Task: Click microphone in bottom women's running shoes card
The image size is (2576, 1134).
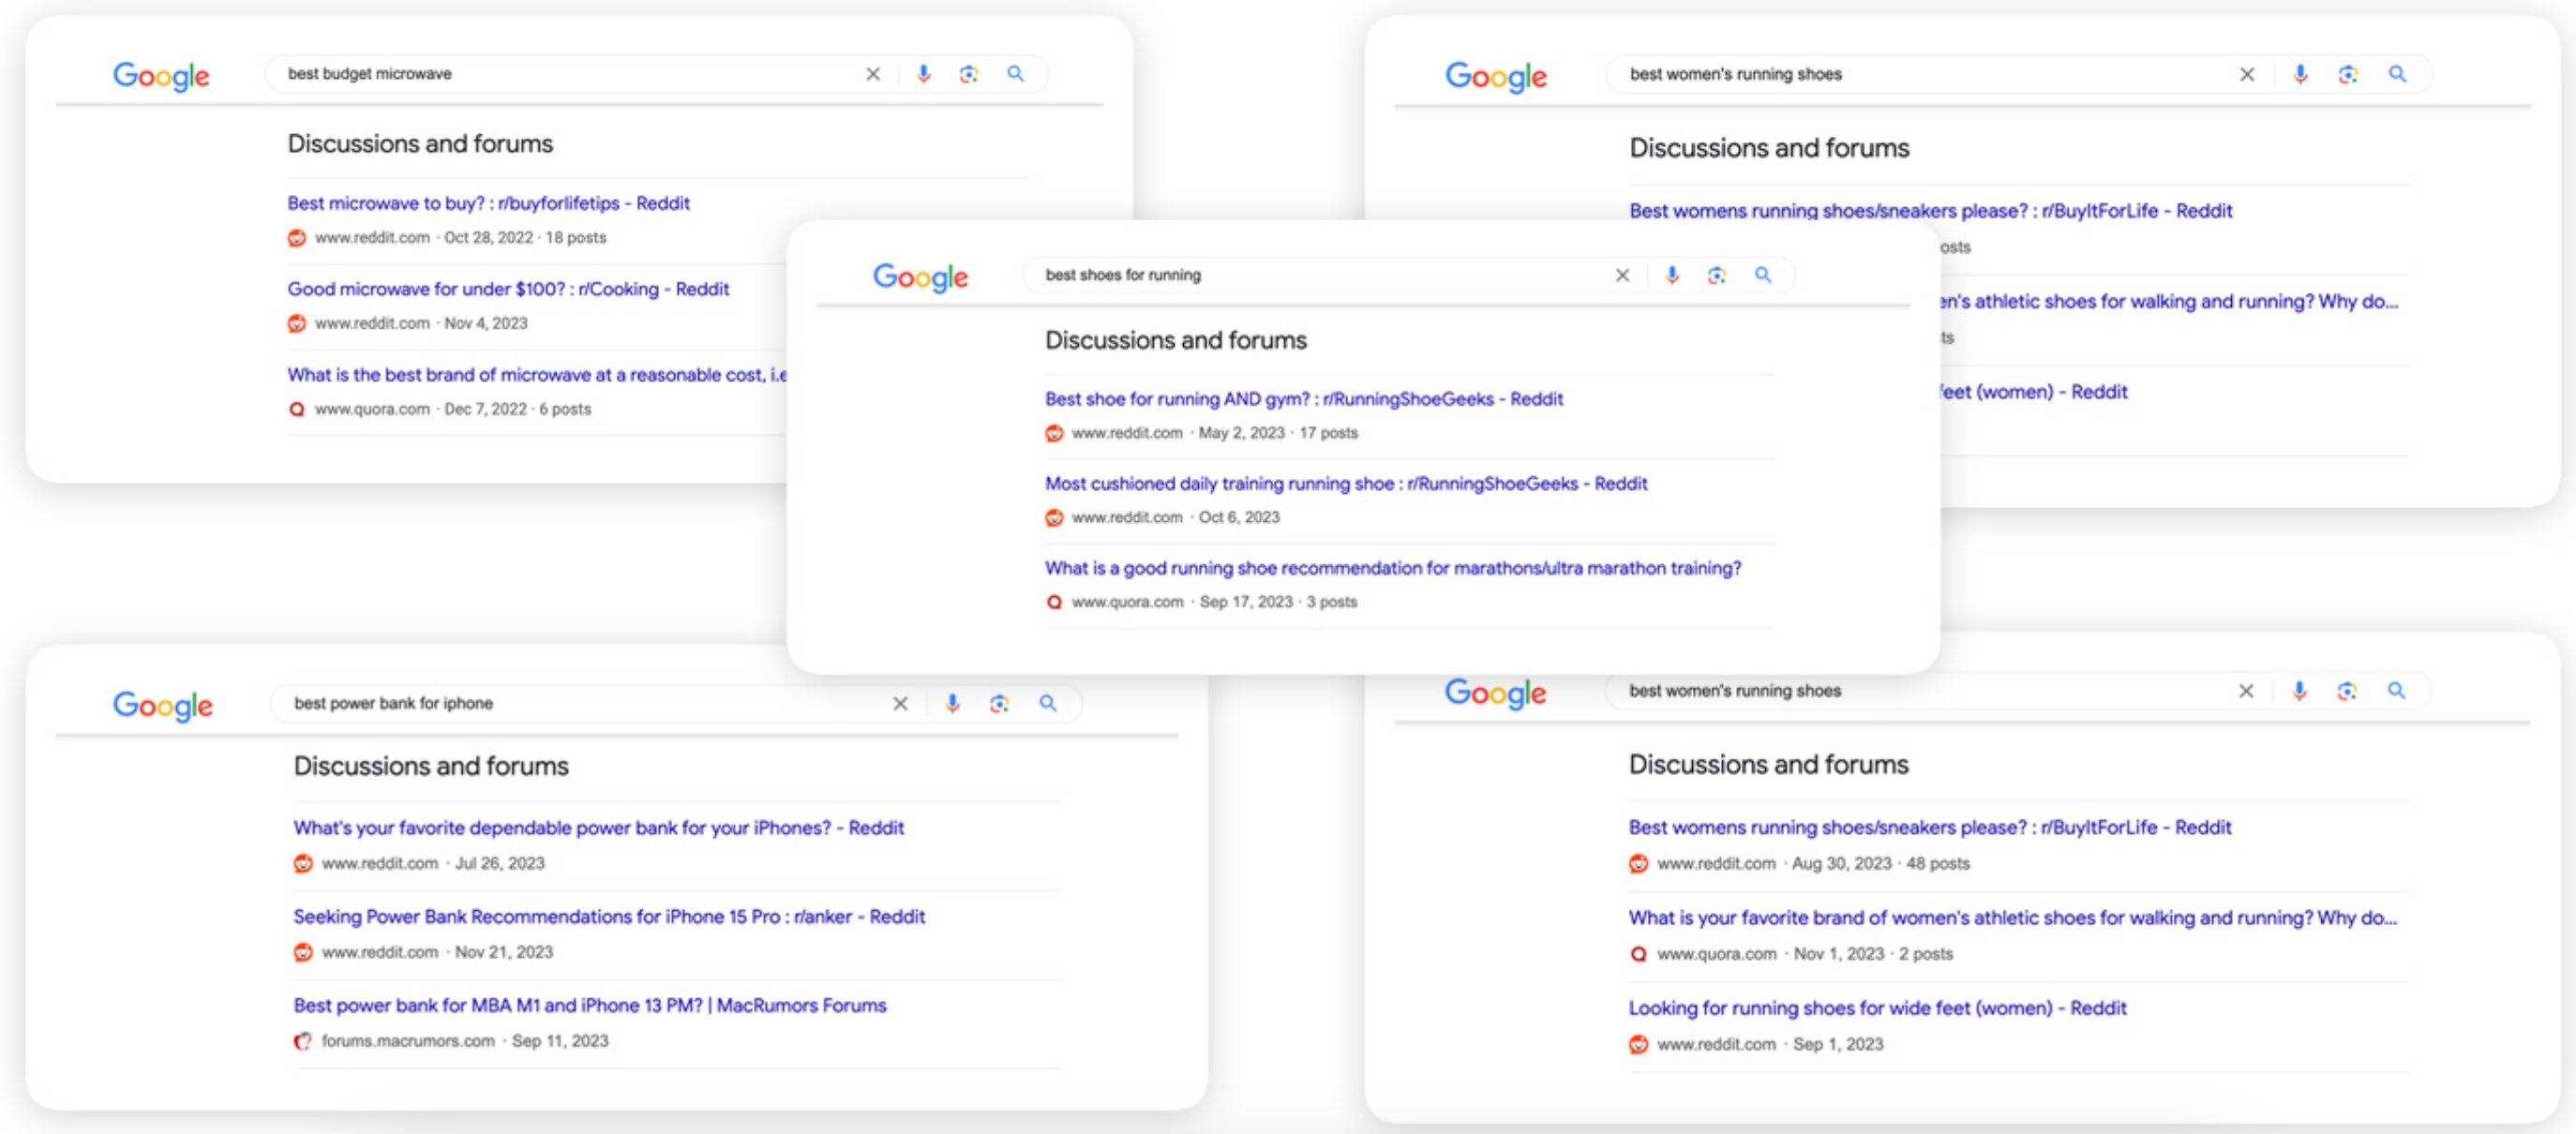Action: pyautogui.click(x=2299, y=691)
